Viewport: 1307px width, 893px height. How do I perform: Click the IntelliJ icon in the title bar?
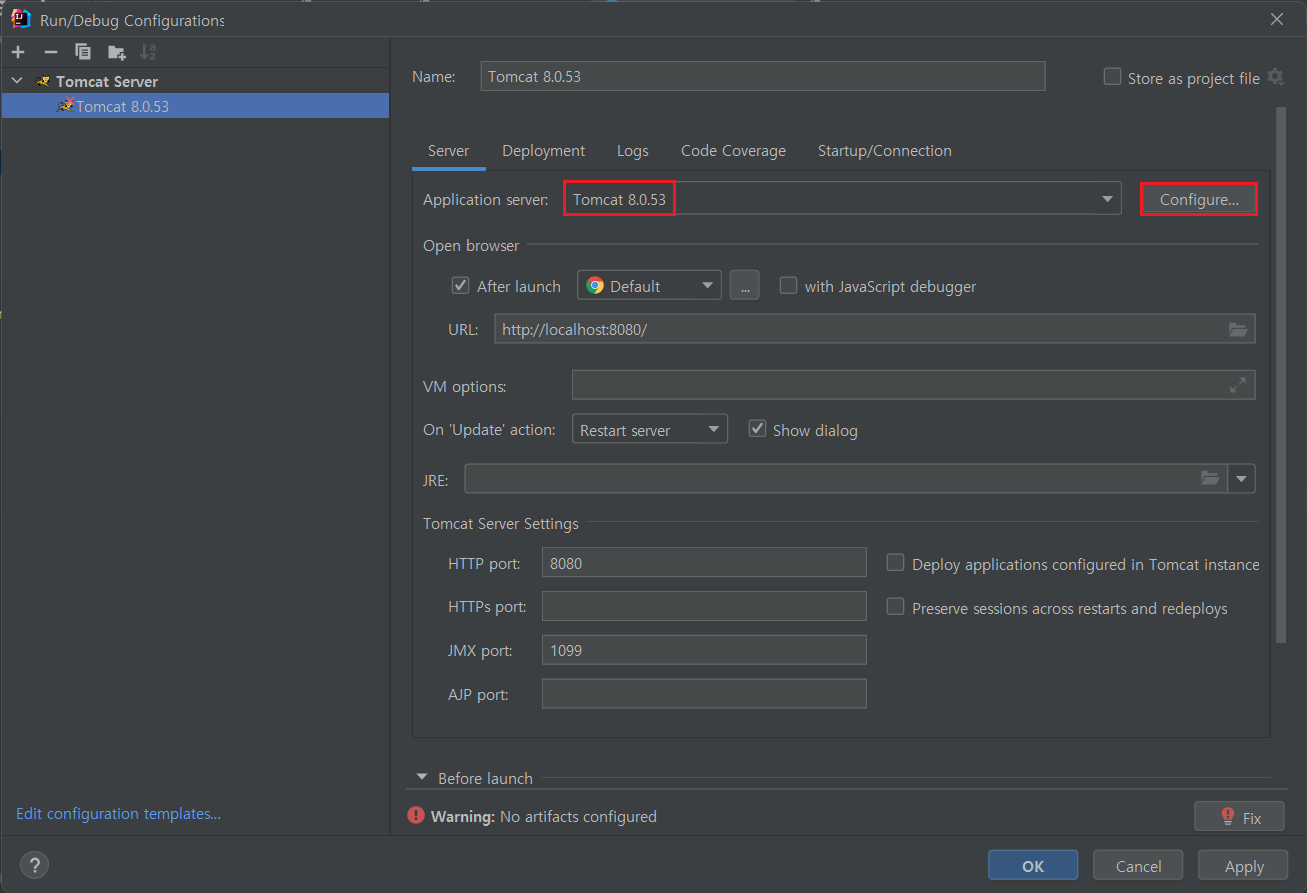[x=21, y=19]
